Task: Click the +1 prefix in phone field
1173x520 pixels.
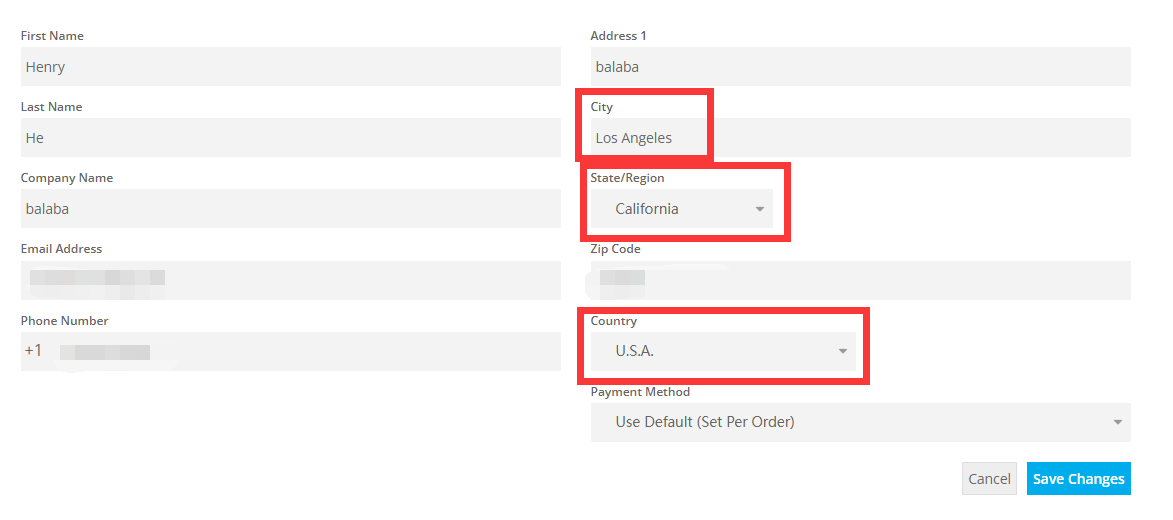Action: pyautogui.click(x=34, y=351)
